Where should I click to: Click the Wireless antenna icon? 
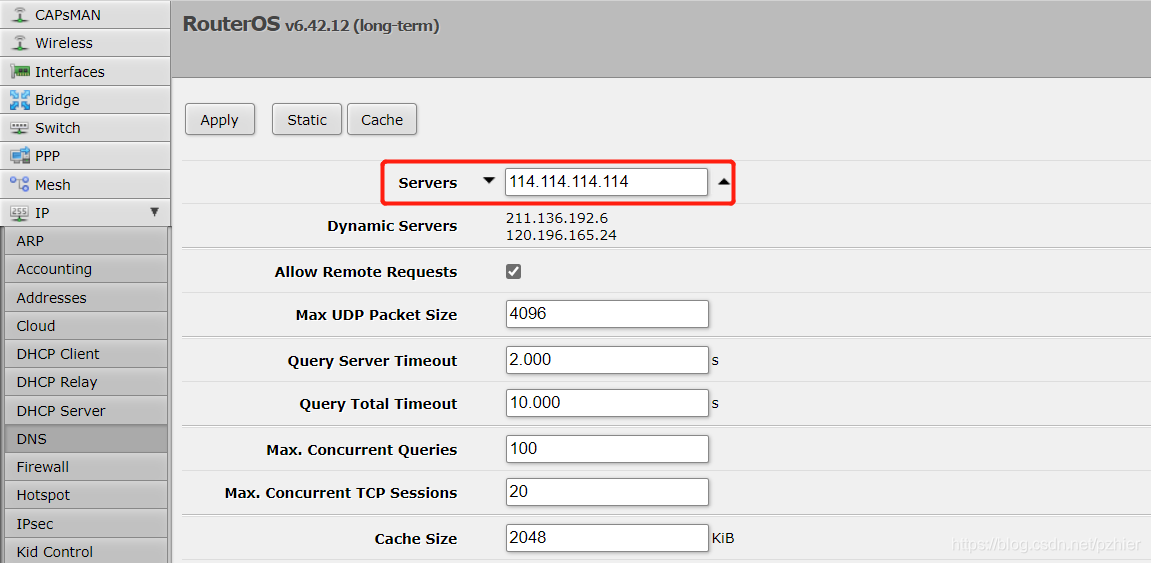point(21,43)
